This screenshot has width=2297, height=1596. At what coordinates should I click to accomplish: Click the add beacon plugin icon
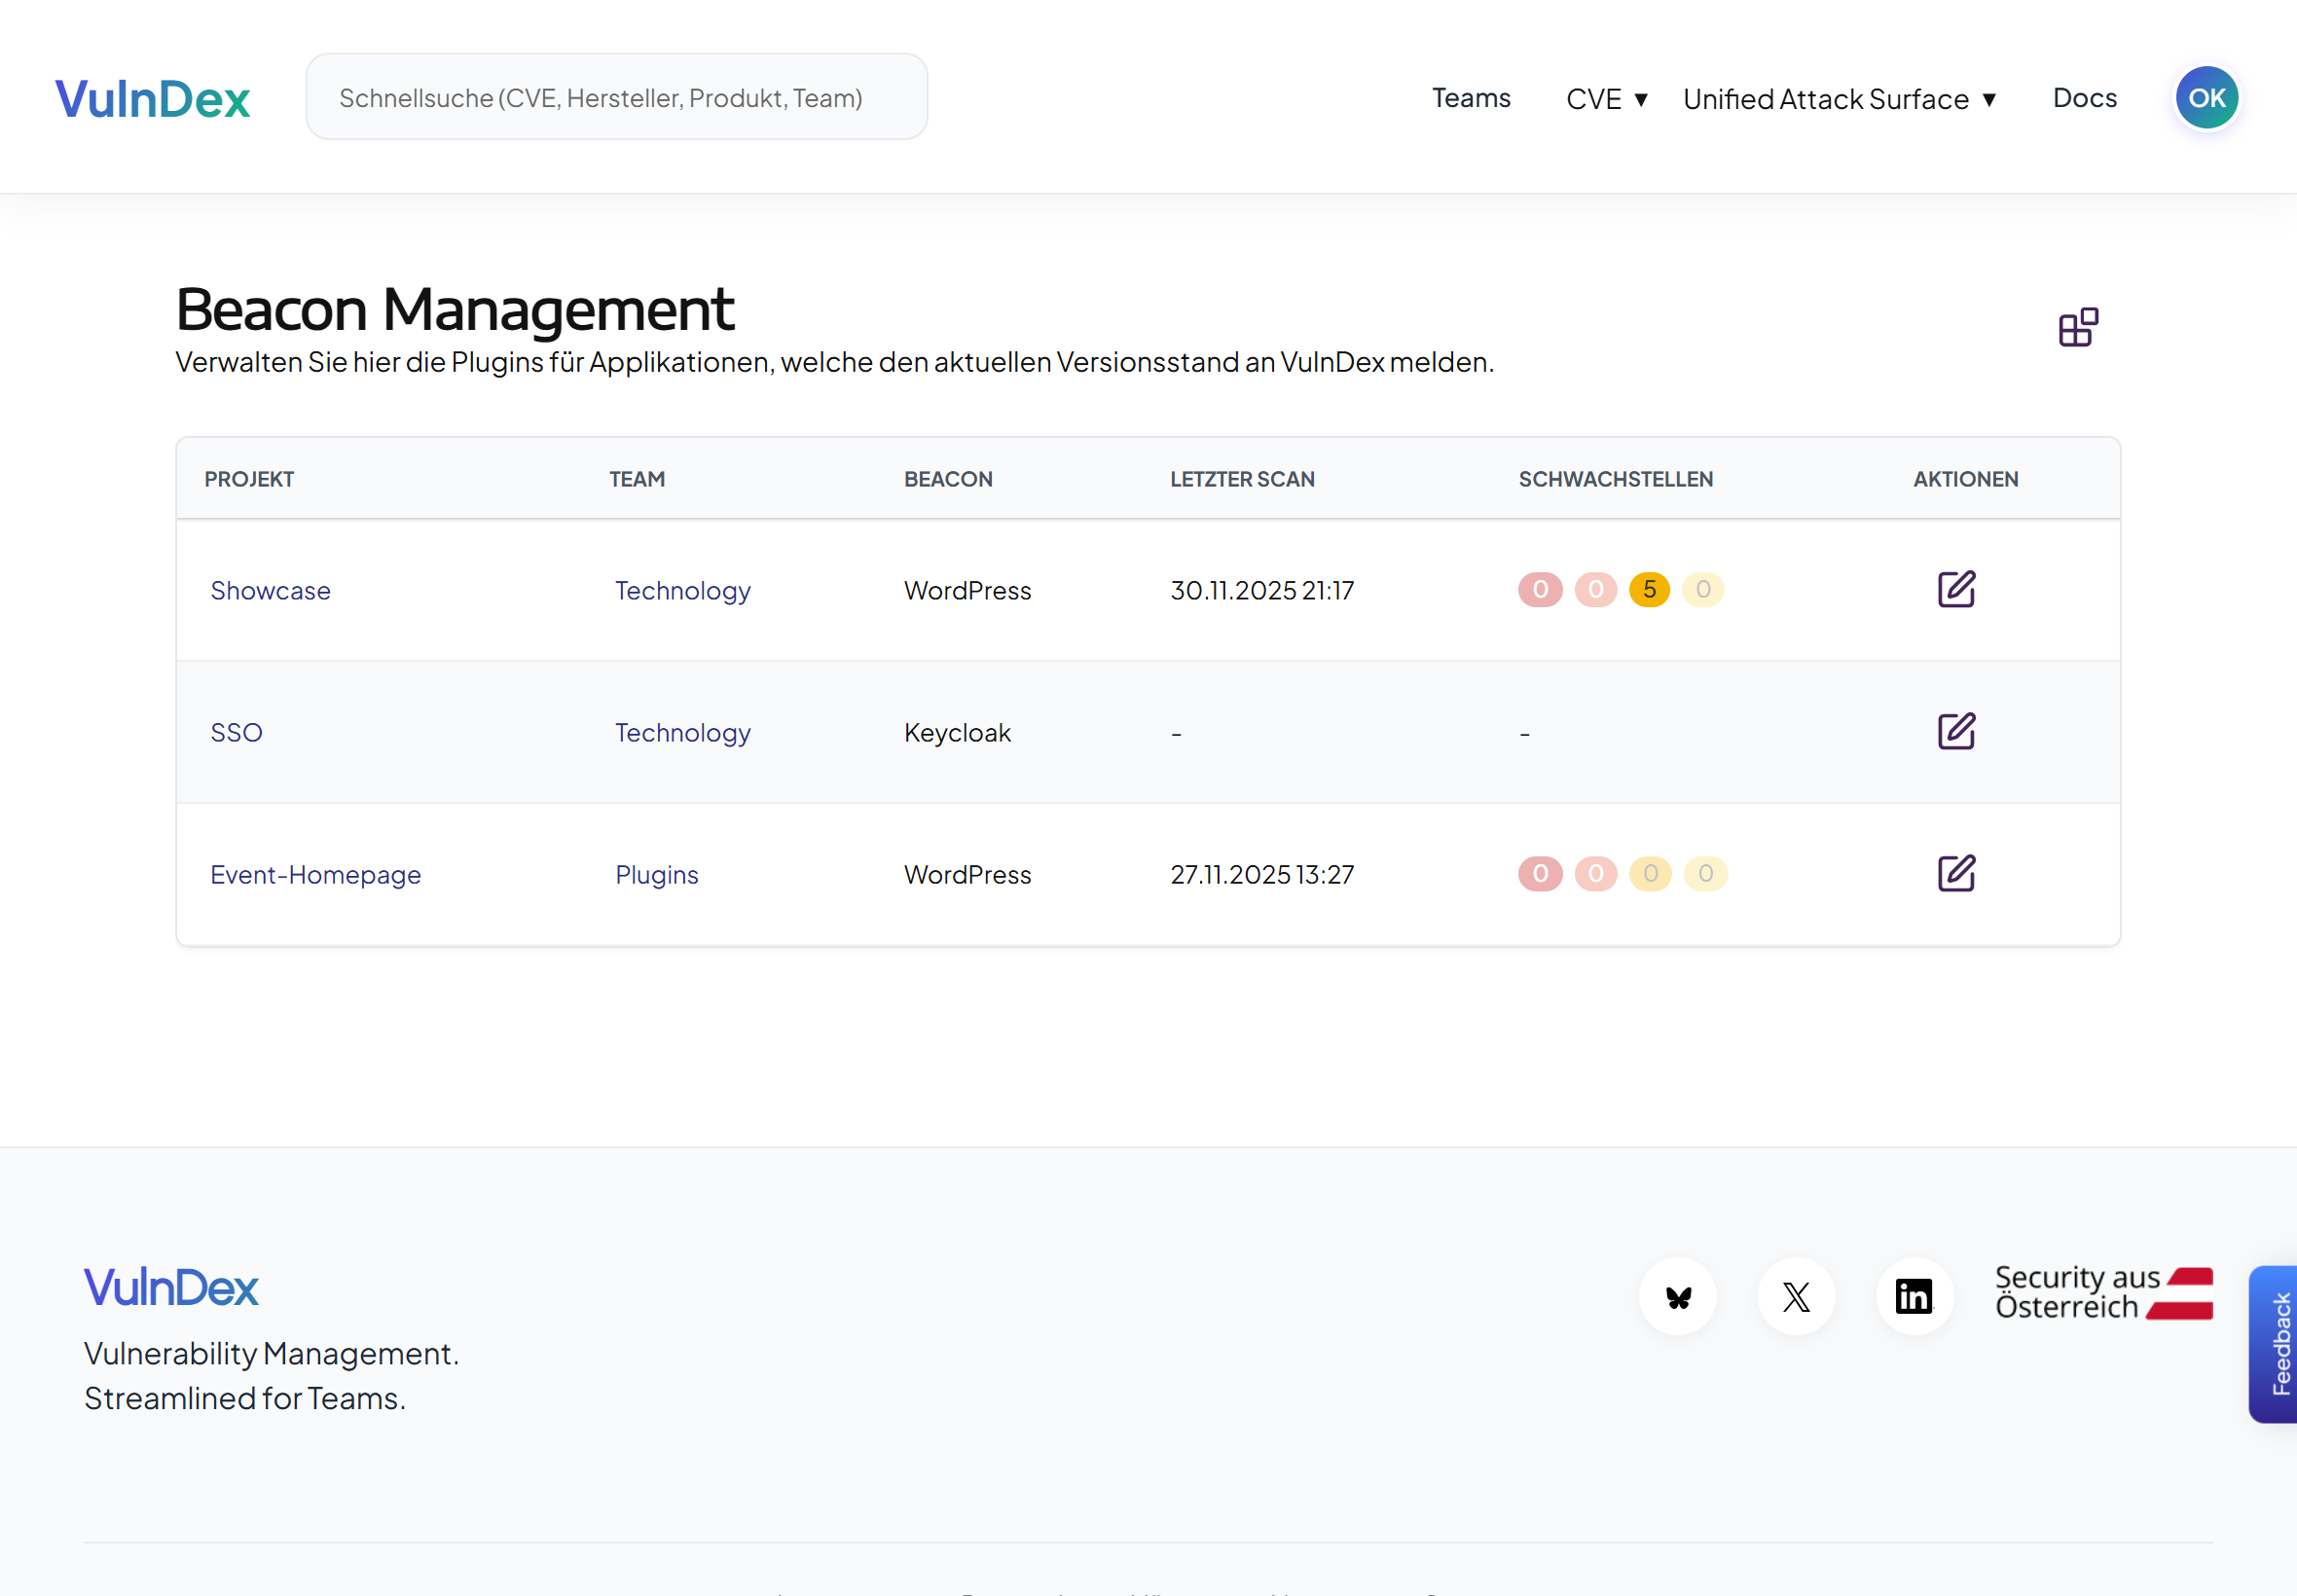point(2077,327)
